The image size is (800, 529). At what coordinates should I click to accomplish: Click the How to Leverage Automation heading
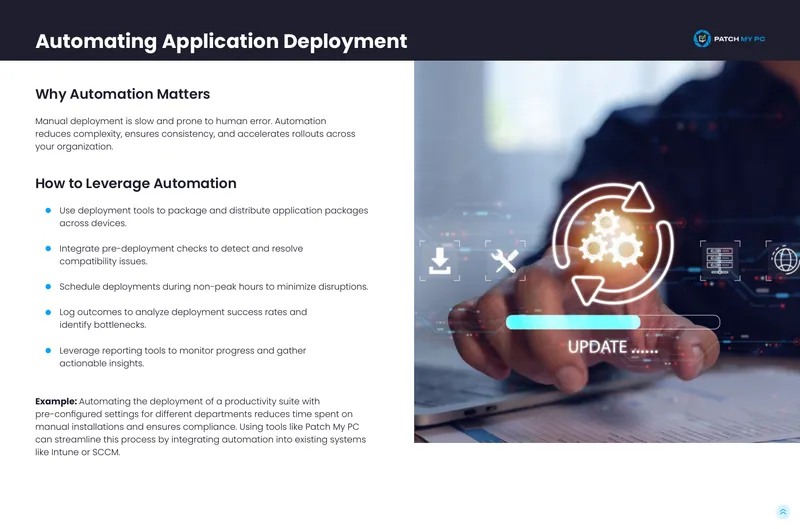(x=136, y=184)
